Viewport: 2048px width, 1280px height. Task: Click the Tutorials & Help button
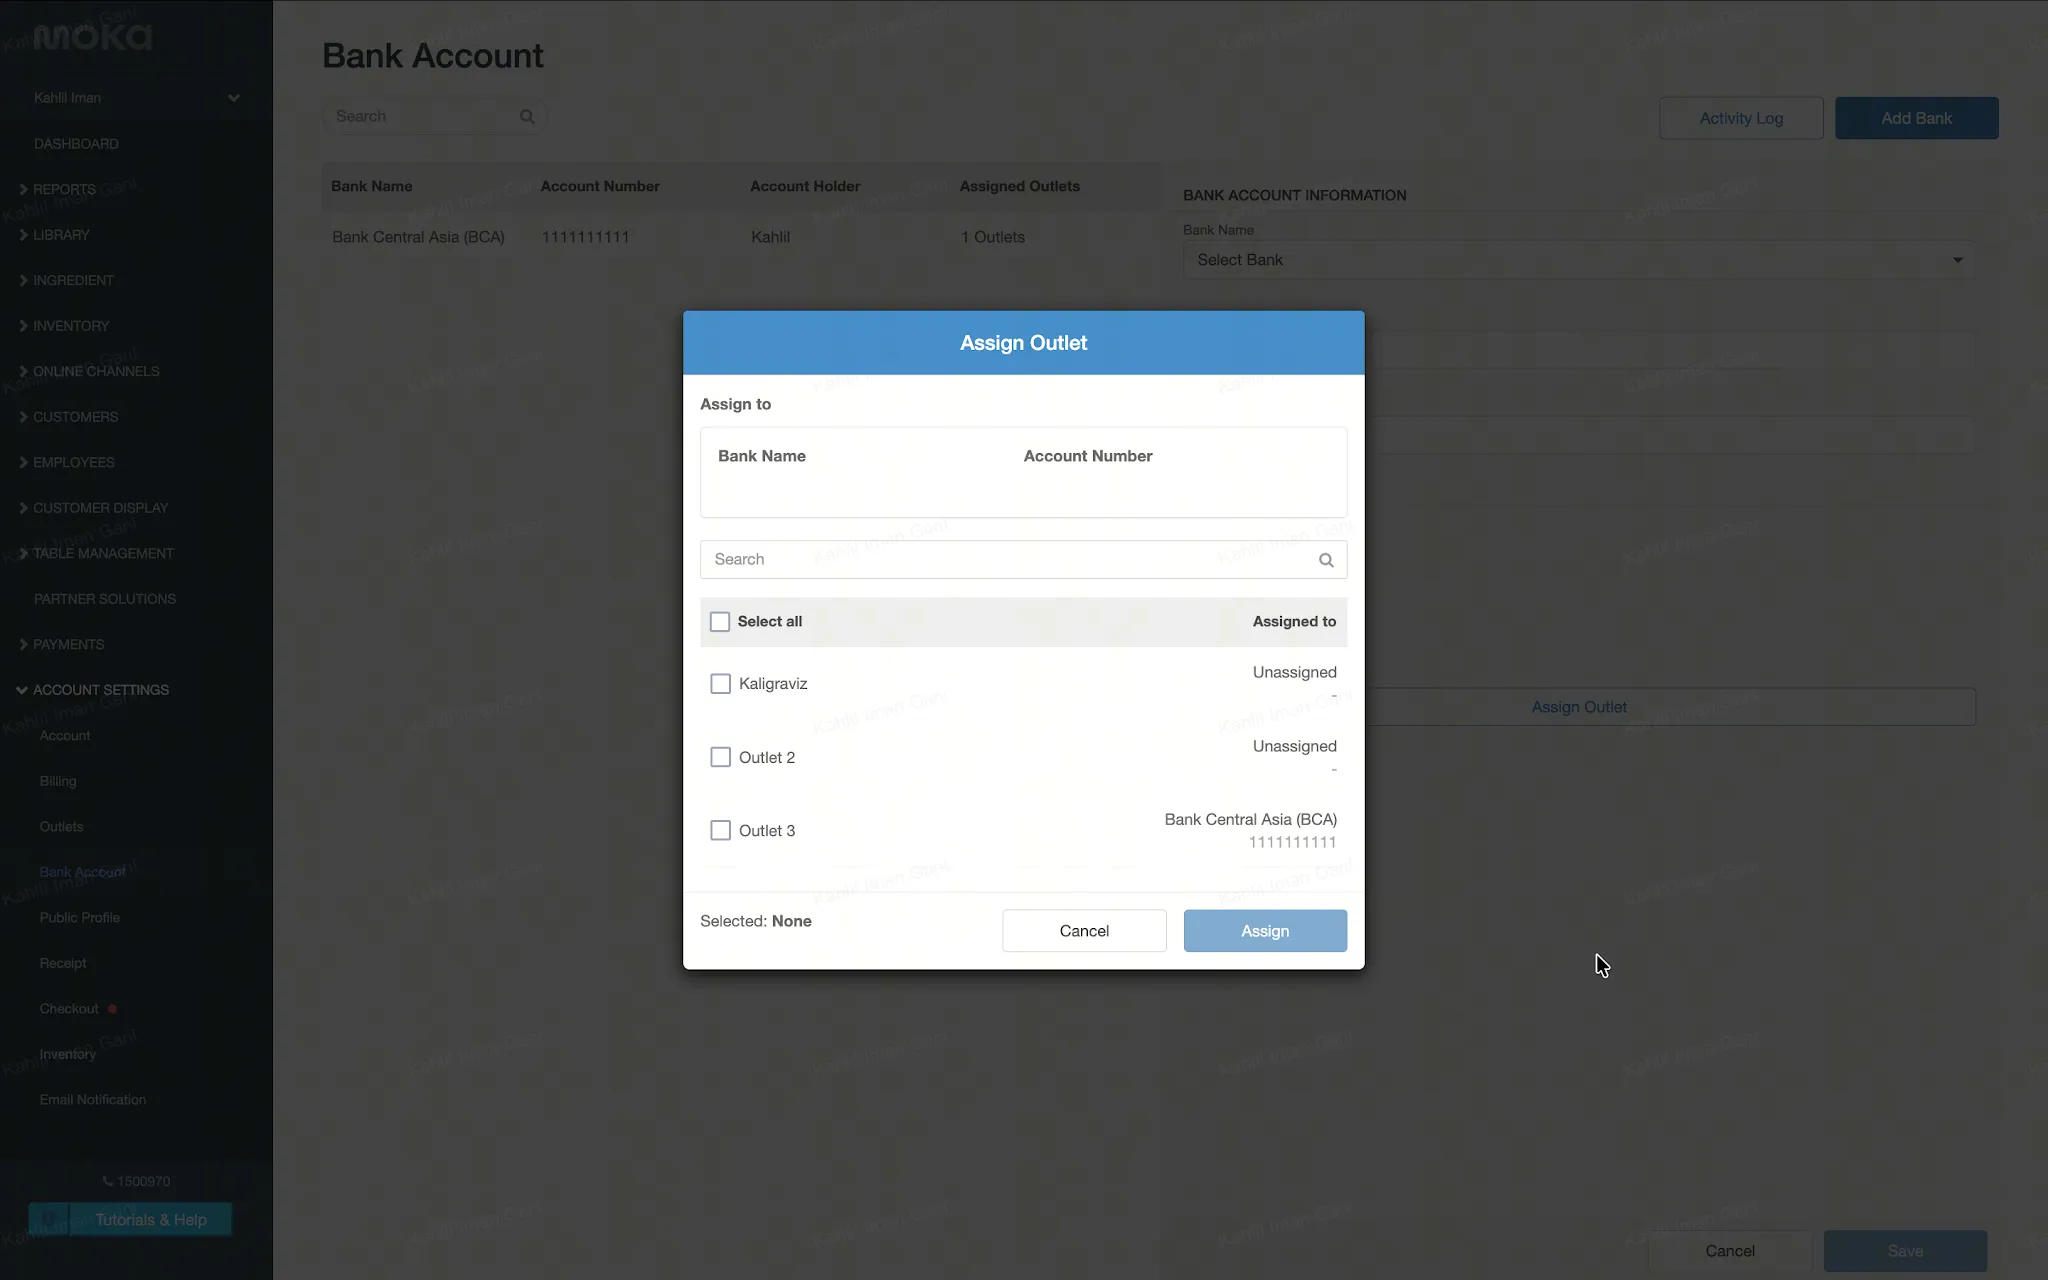coord(131,1220)
